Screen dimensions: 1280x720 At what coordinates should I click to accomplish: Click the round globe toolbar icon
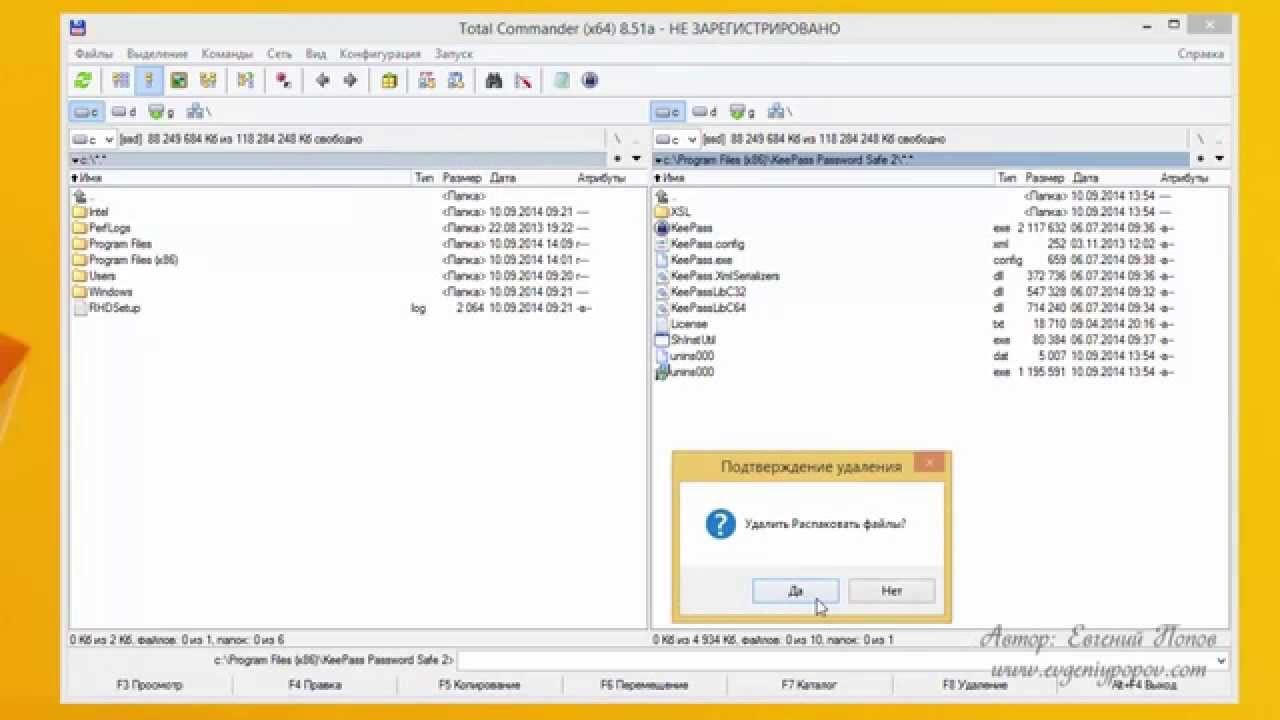tap(590, 81)
